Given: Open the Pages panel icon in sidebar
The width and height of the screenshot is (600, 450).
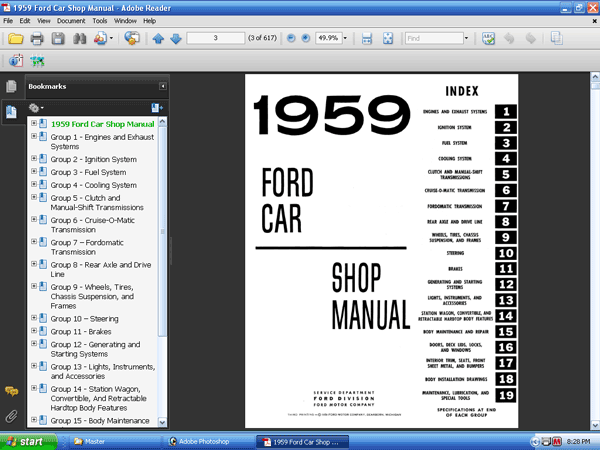Looking at the screenshot, I should point(11,86).
